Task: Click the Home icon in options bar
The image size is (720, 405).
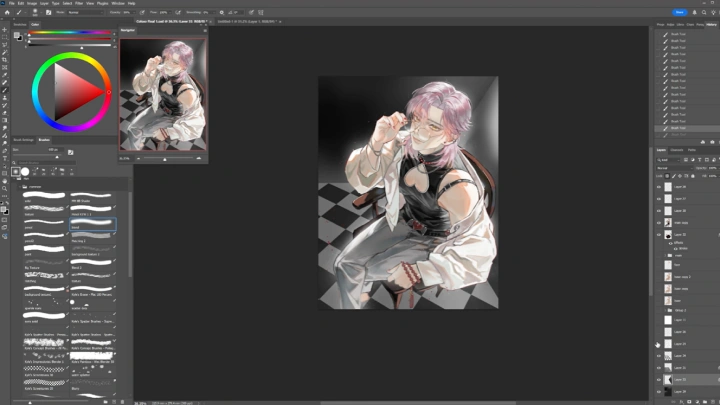Action: (x=7, y=12)
